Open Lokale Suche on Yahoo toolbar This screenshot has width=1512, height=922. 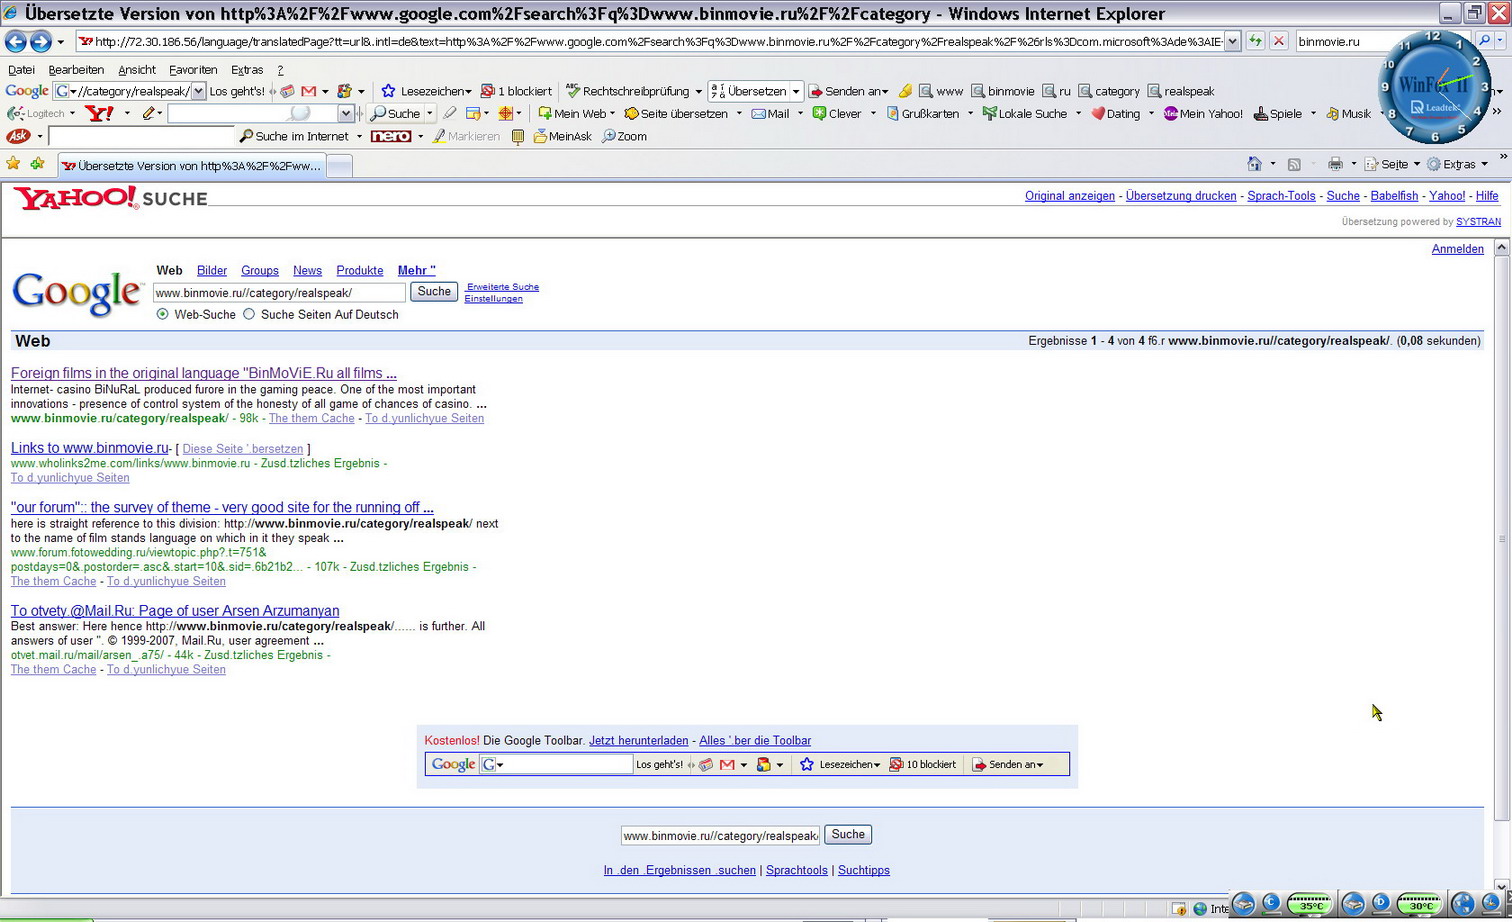click(x=1025, y=113)
